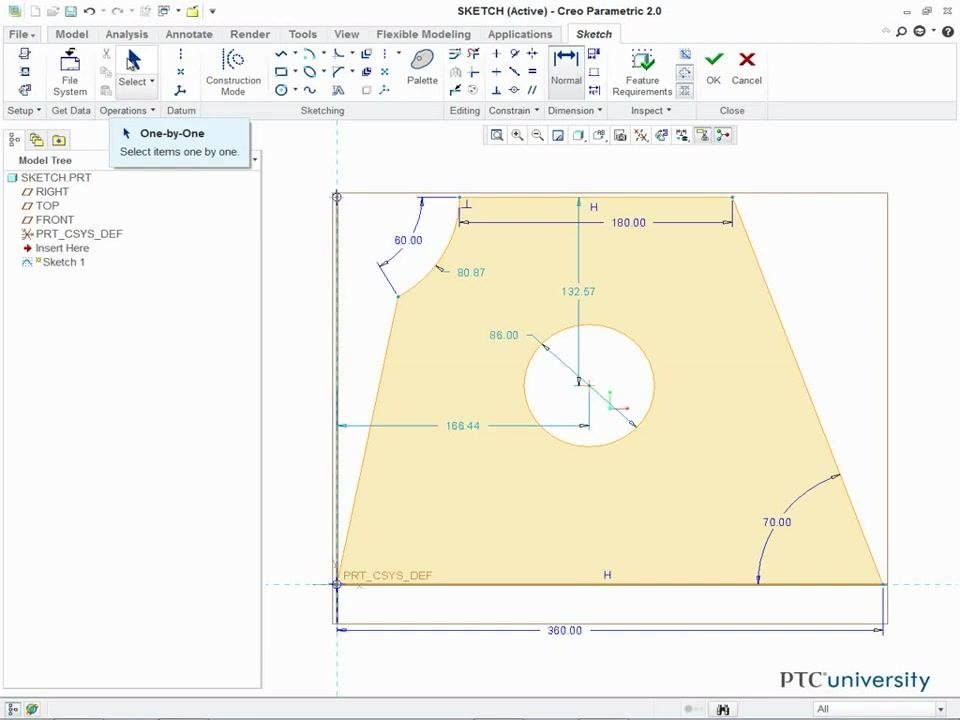This screenshot has width=960, height=720.
Task: Cancel the sketch
Action: pyautogui.click(x=746, y=67)
